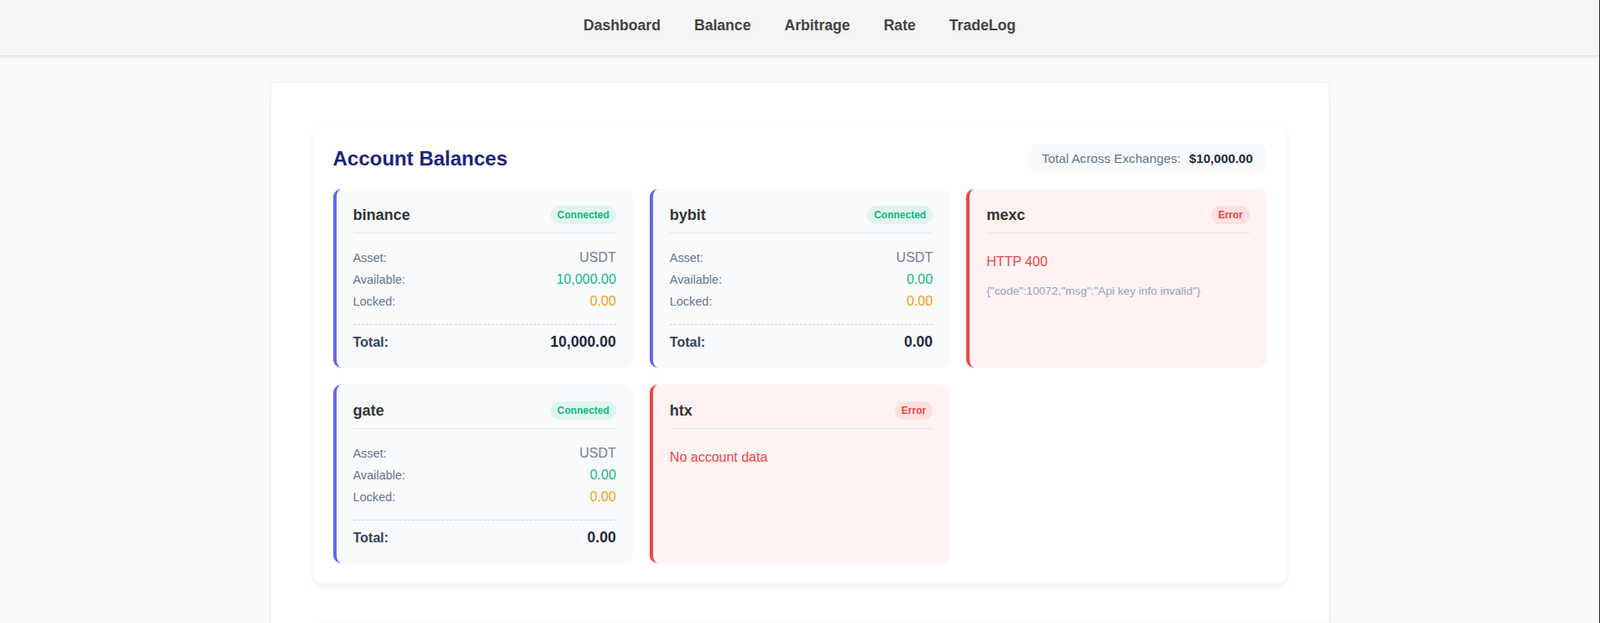Click the Total: label on binance card
Image resolution: width=1600 pixels, height=623 pixels.
point(370,342)
